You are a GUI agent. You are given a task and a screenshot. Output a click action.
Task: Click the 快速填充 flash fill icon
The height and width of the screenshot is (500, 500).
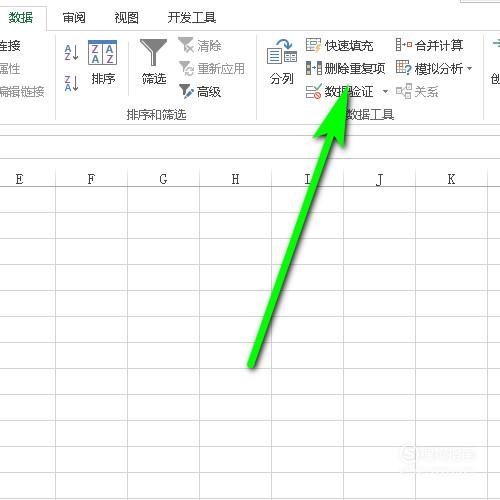313,45
